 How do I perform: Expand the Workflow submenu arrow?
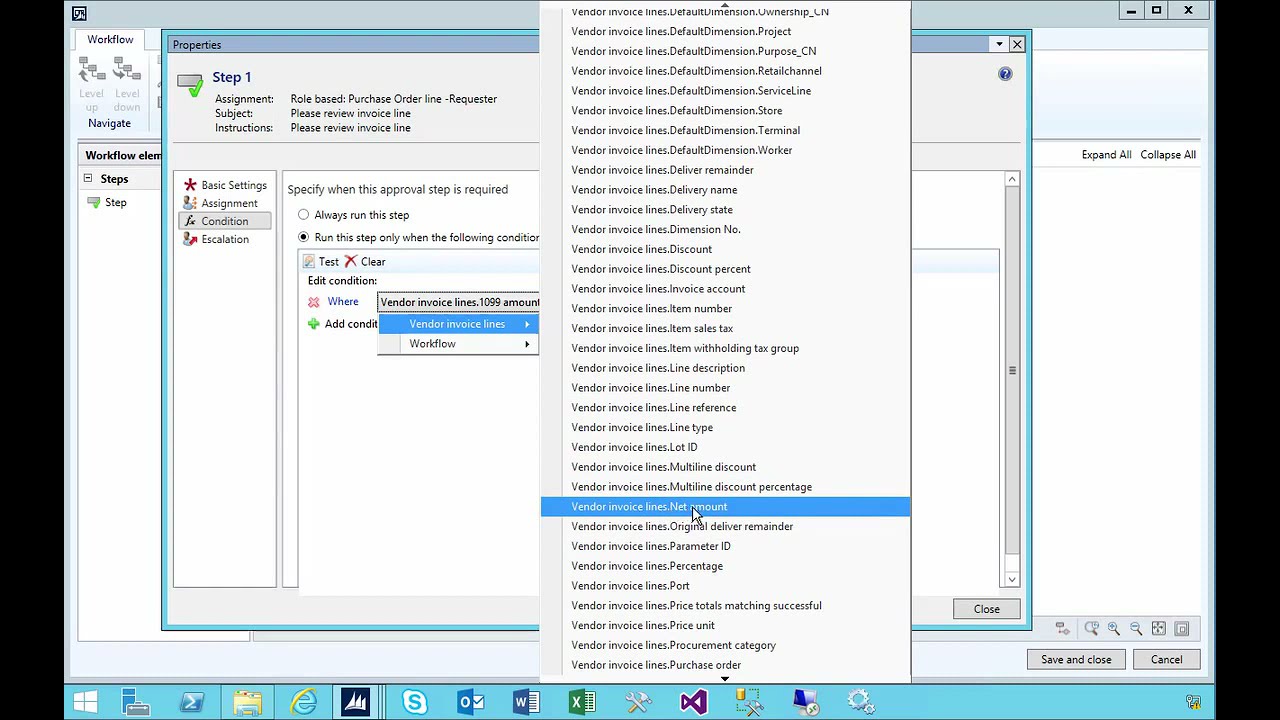[x=527, y=344]
